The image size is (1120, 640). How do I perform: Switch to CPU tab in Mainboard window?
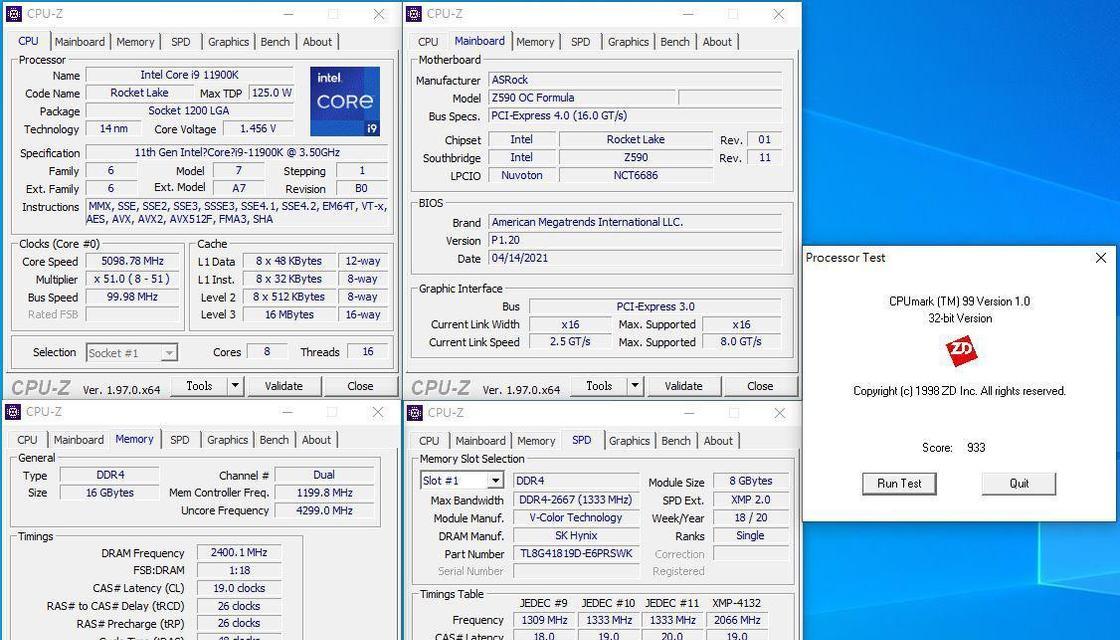428,41
